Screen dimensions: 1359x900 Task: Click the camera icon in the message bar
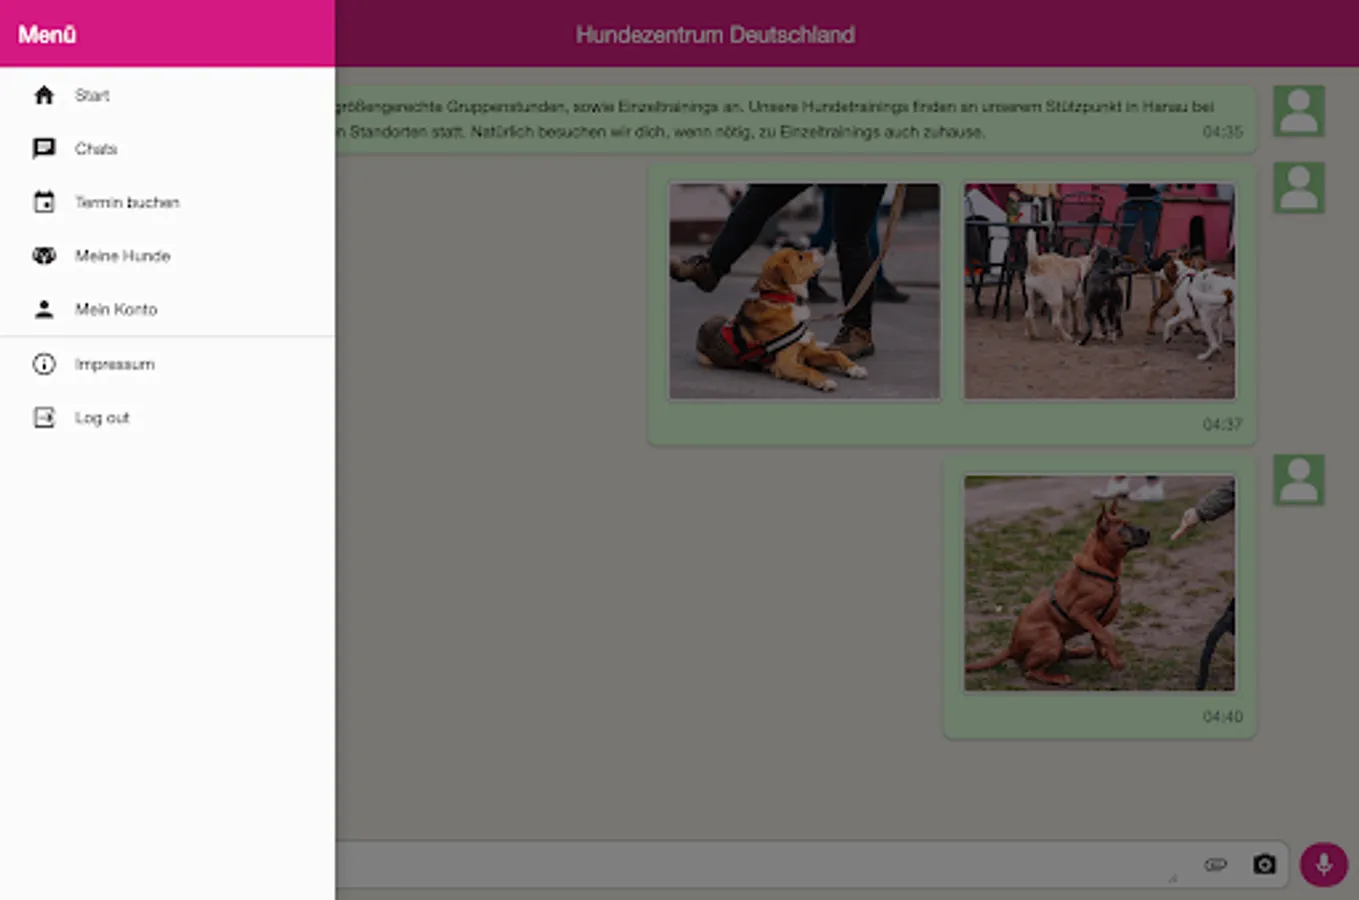[1264, 864]
